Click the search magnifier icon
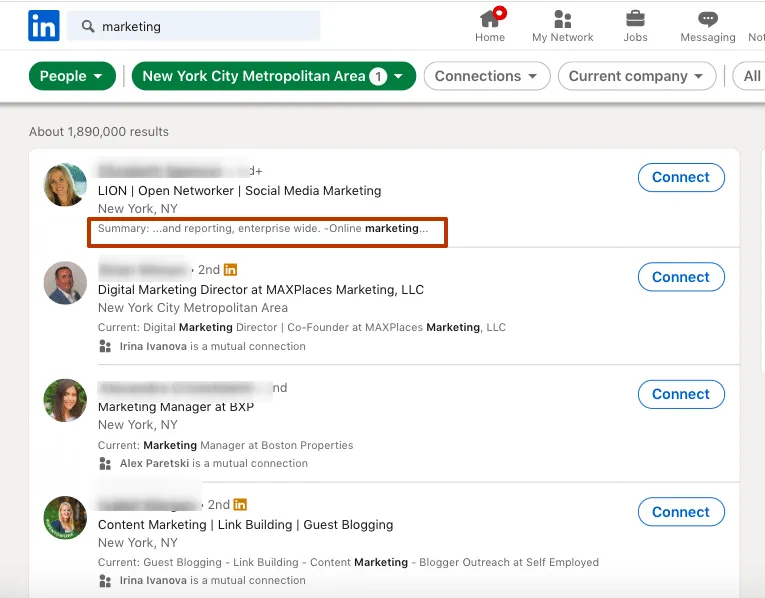The image size is (765, 598). click(88, 26)
